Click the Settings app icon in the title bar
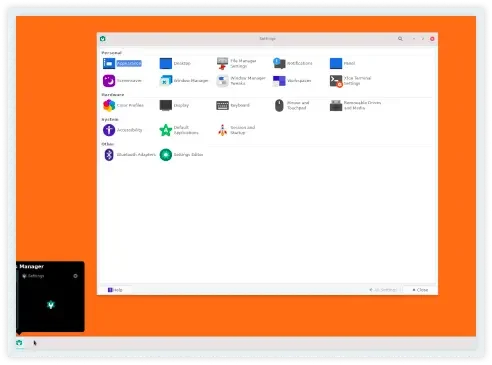This screenshot has width=492, height=365. 103,39
